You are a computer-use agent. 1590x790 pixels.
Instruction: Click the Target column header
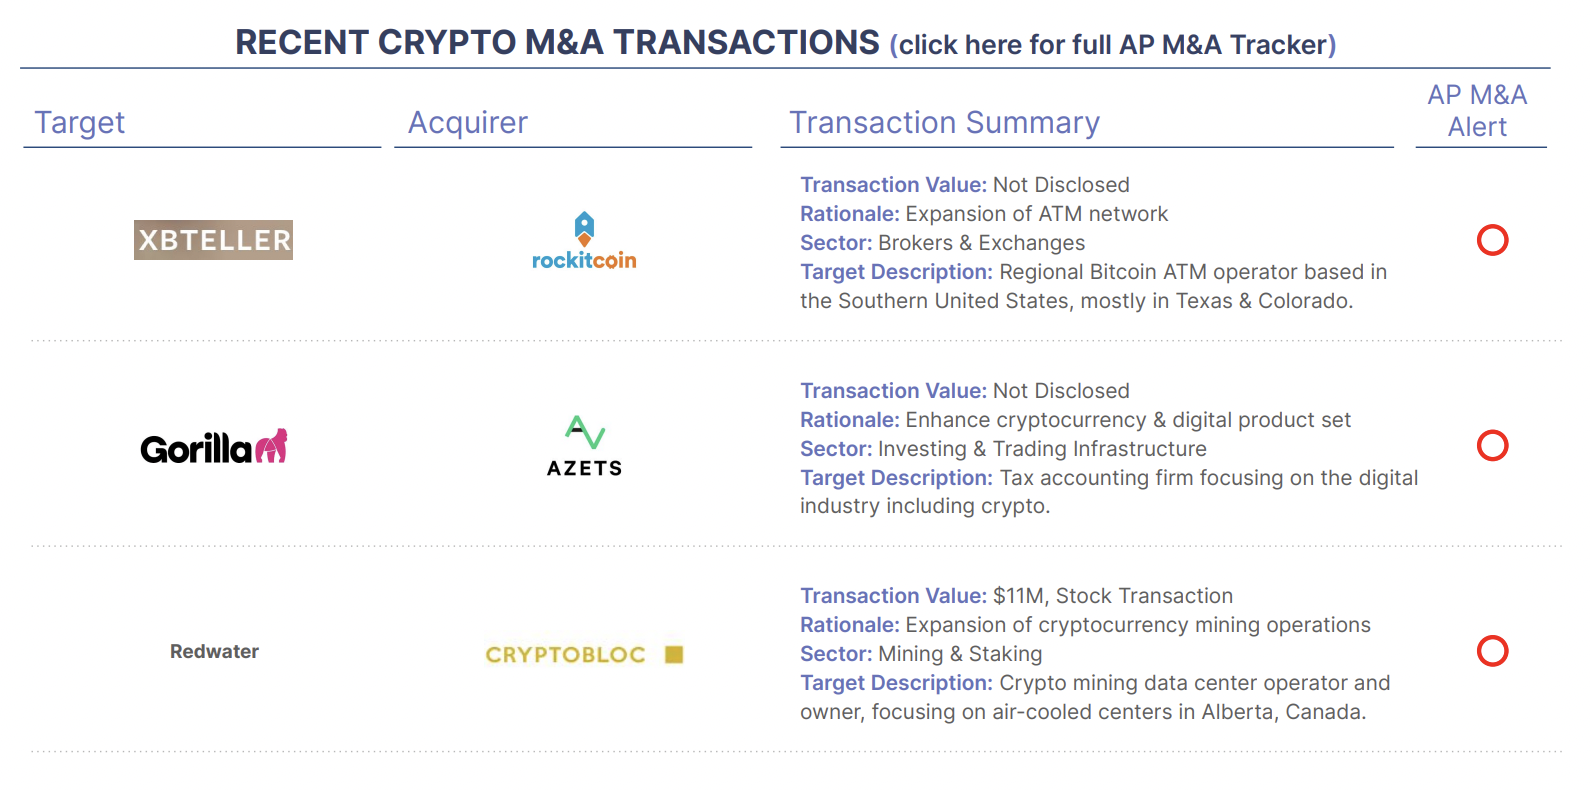pos(80,122)
